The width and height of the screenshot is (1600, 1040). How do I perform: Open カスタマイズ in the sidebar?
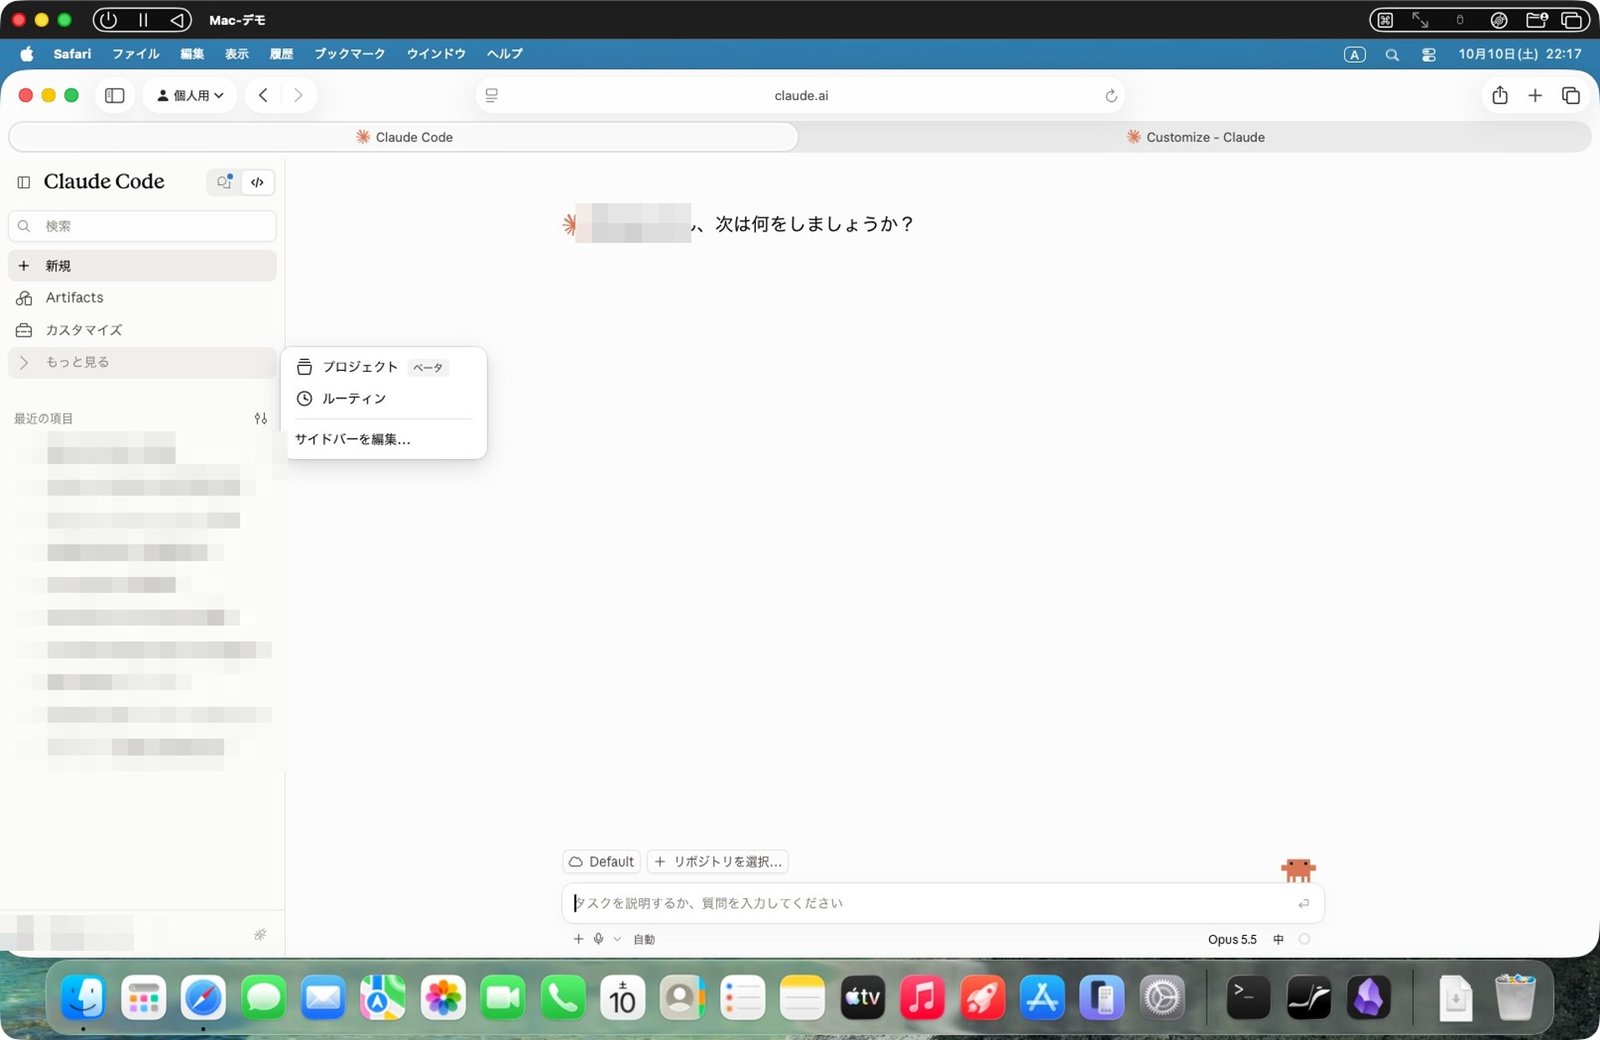(x=142, y=330)
